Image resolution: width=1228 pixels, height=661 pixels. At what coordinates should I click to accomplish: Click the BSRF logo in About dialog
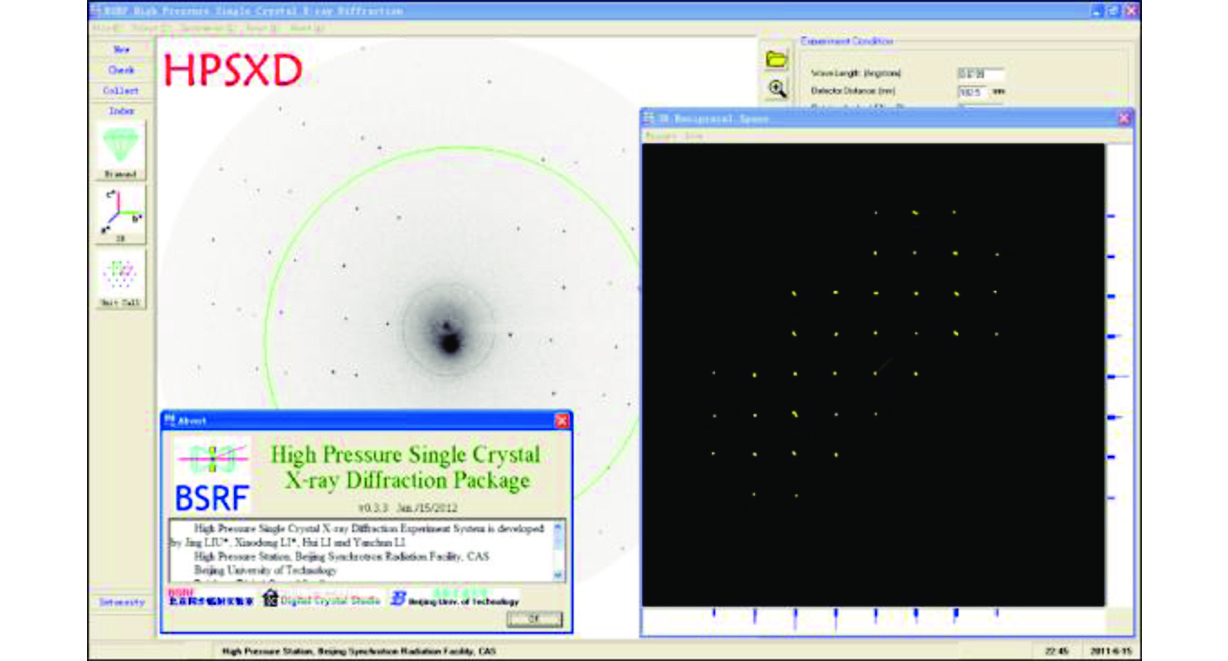212,474
